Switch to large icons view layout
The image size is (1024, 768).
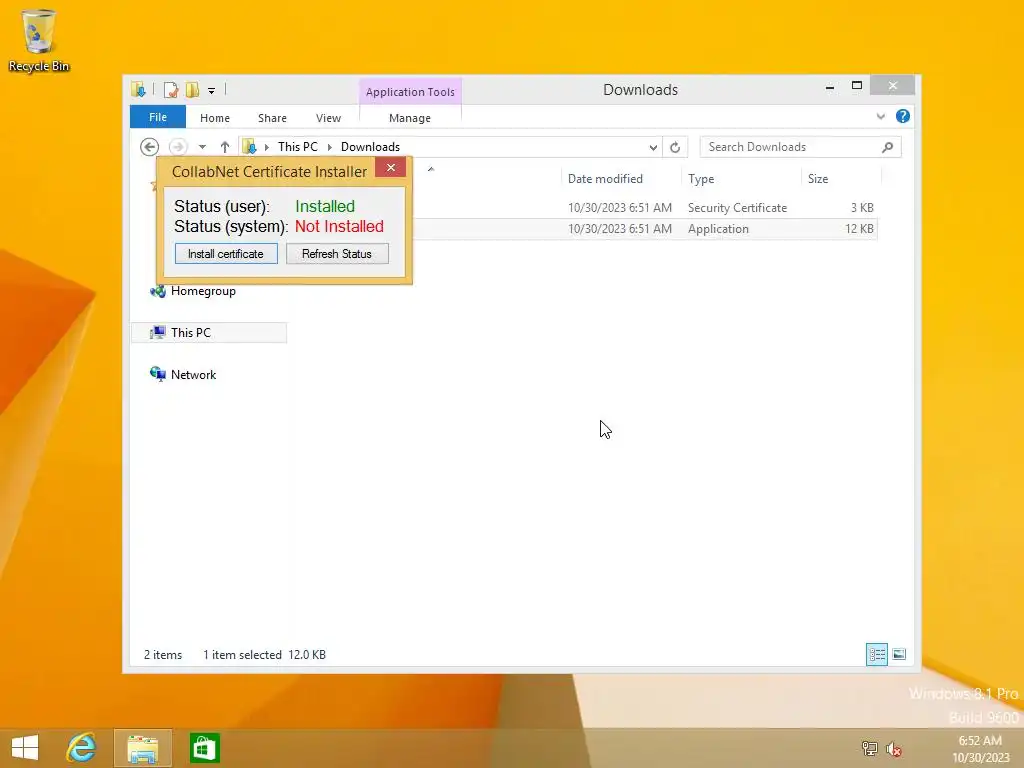[x=899, y=654]
